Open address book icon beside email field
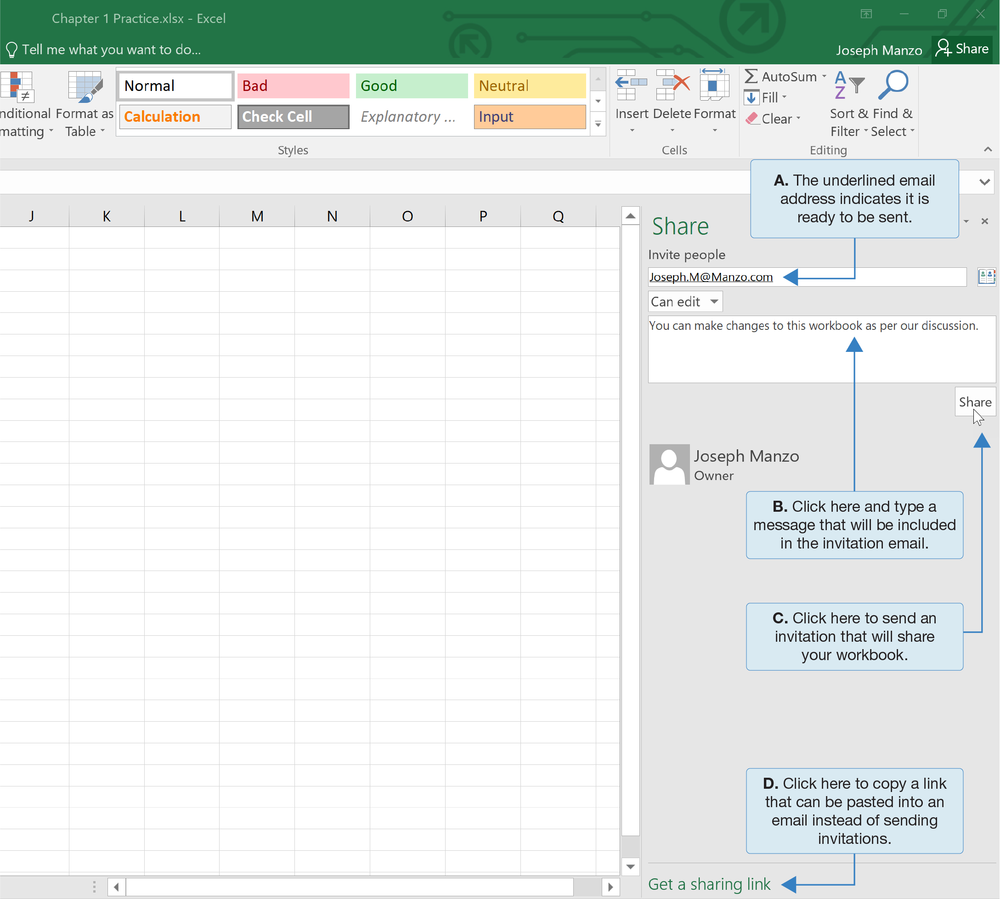1000x899 pixels. pyautogui.click(x=986, y=277)
